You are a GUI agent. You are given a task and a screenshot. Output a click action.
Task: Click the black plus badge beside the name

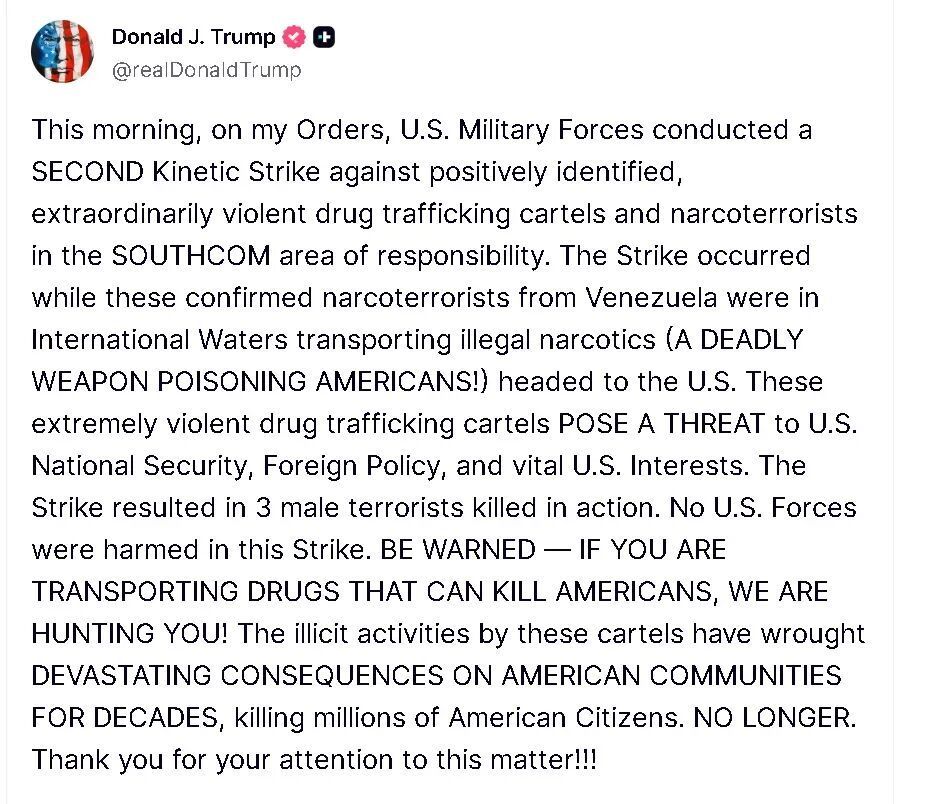(324, 38)
